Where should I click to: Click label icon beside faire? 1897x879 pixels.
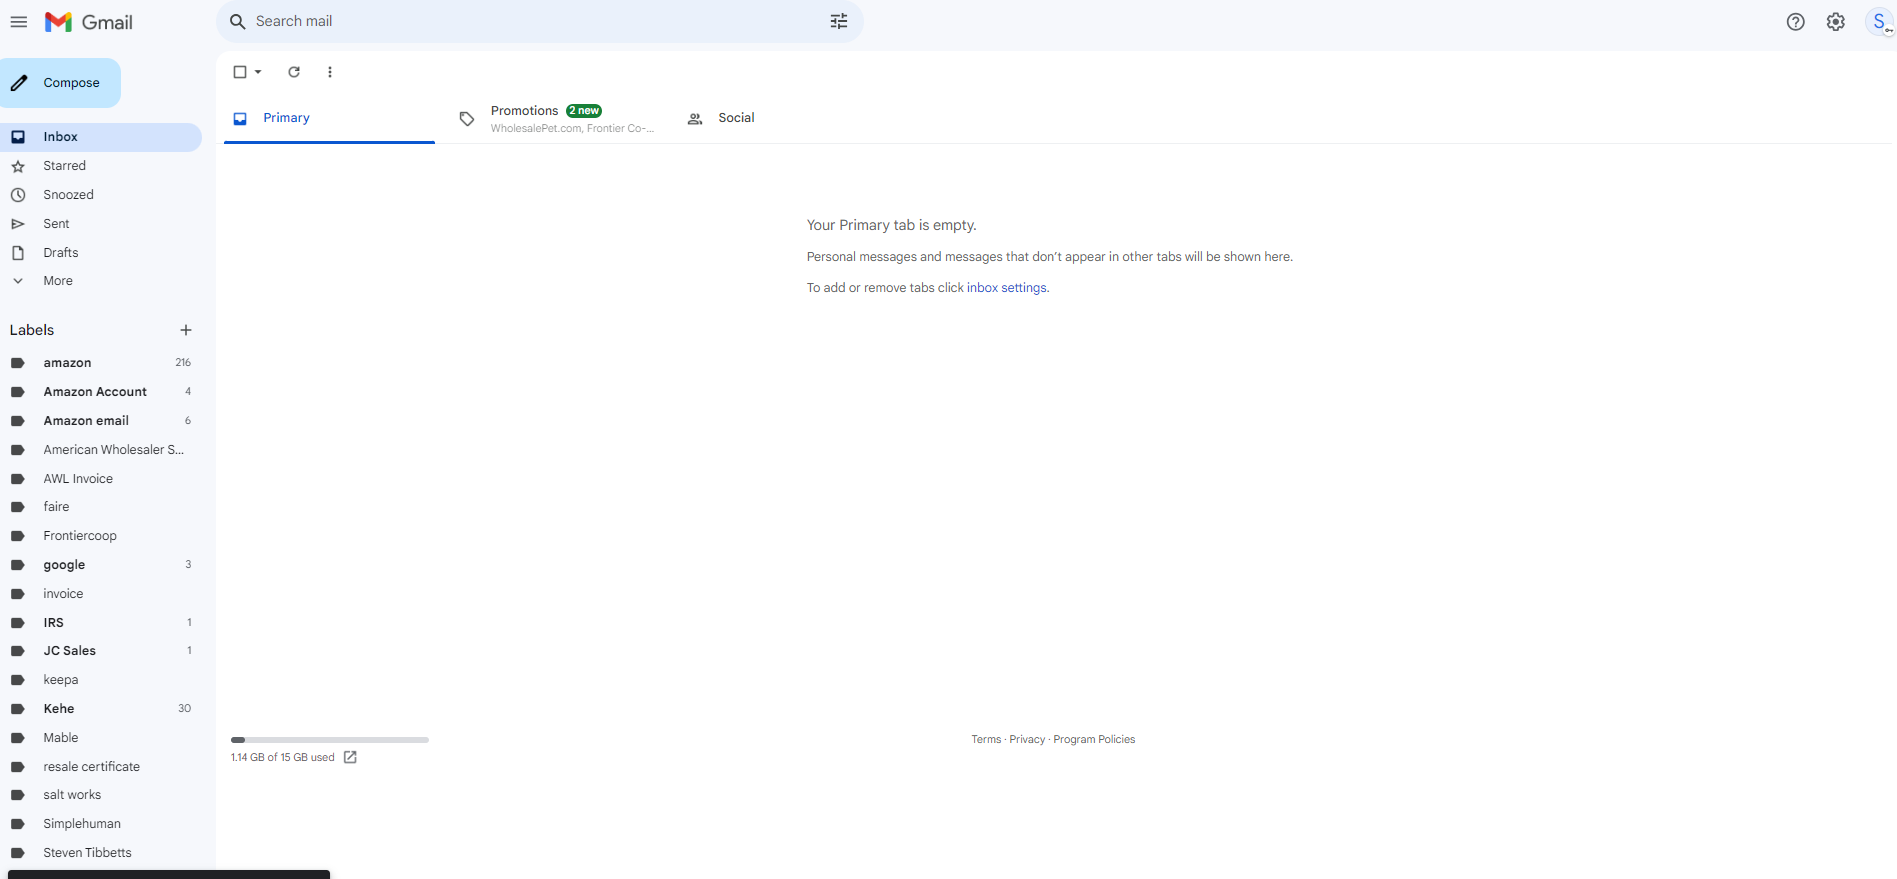(18, 507)
